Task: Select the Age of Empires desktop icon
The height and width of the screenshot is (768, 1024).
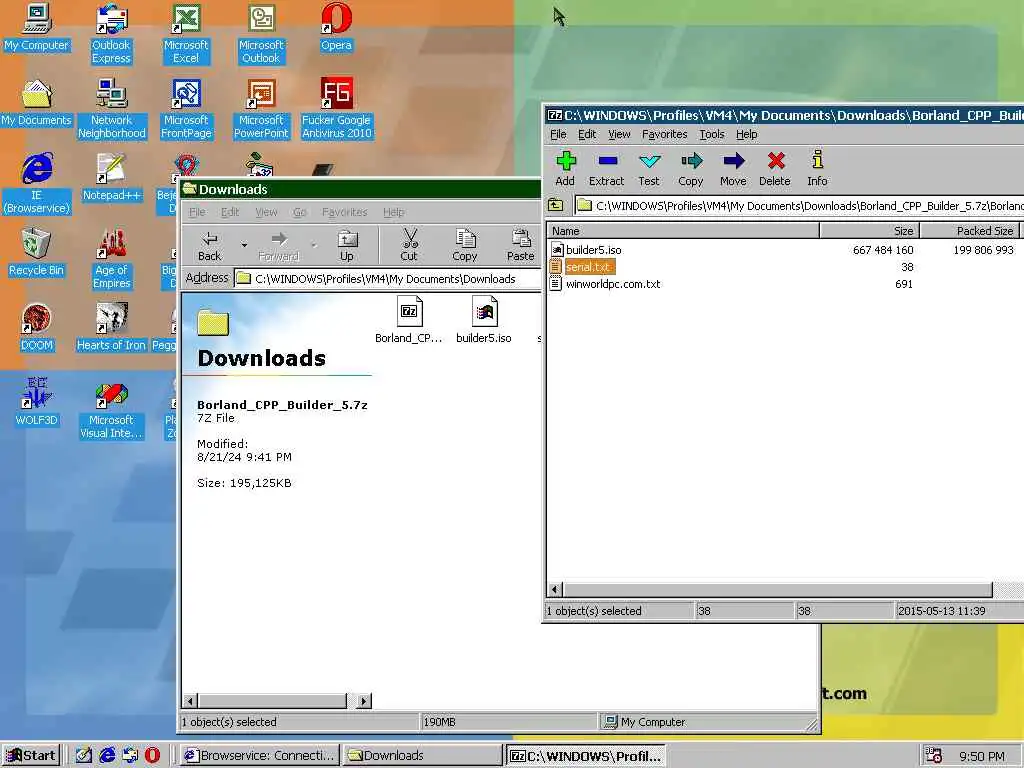Action: click(111, 259)
